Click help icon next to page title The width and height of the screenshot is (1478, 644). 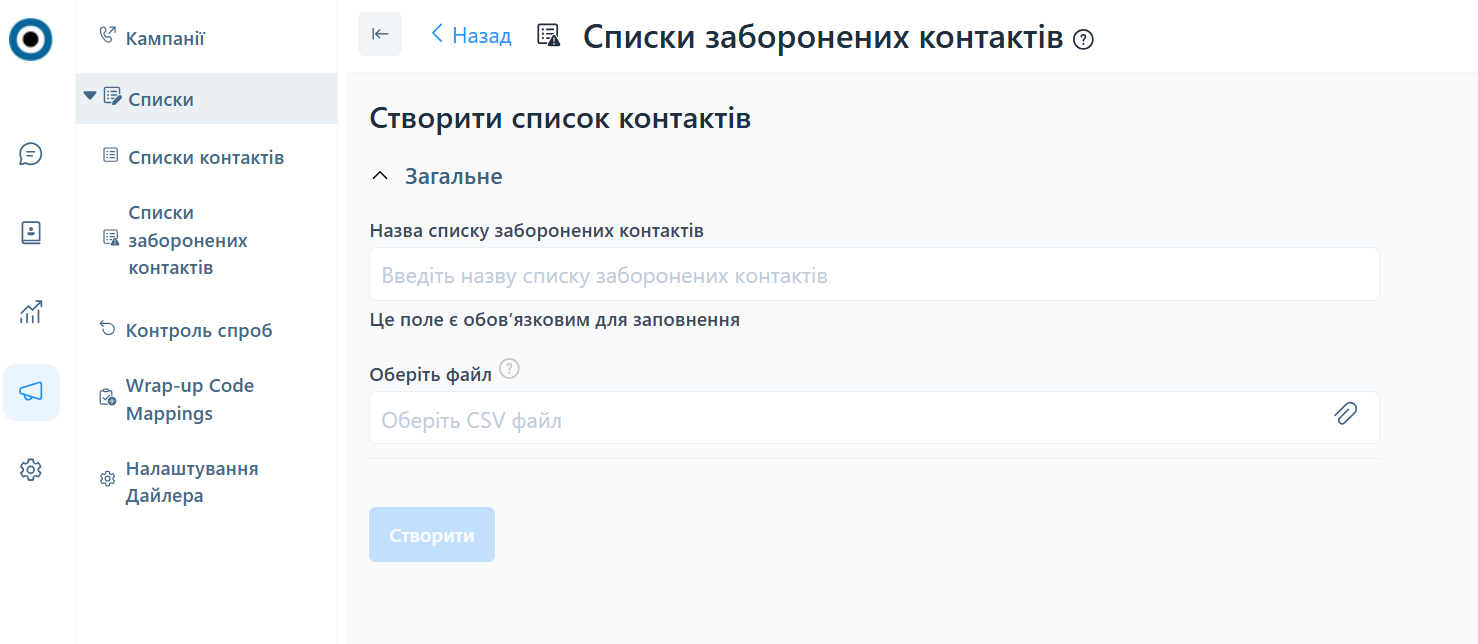[1083, 39]
